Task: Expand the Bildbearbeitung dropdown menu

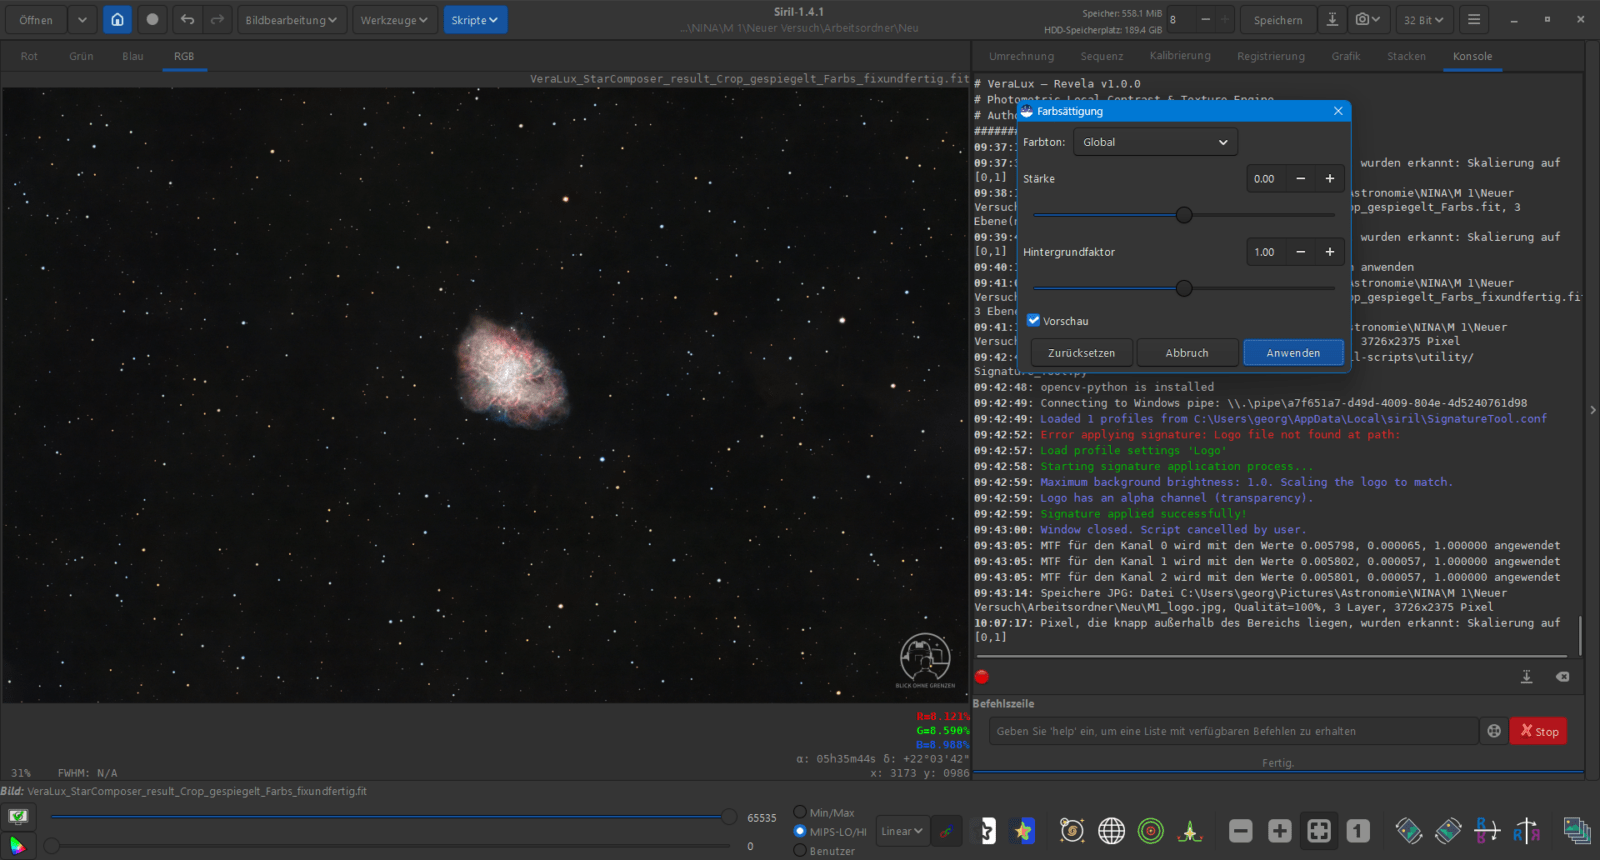Action: tap(291, 20)
